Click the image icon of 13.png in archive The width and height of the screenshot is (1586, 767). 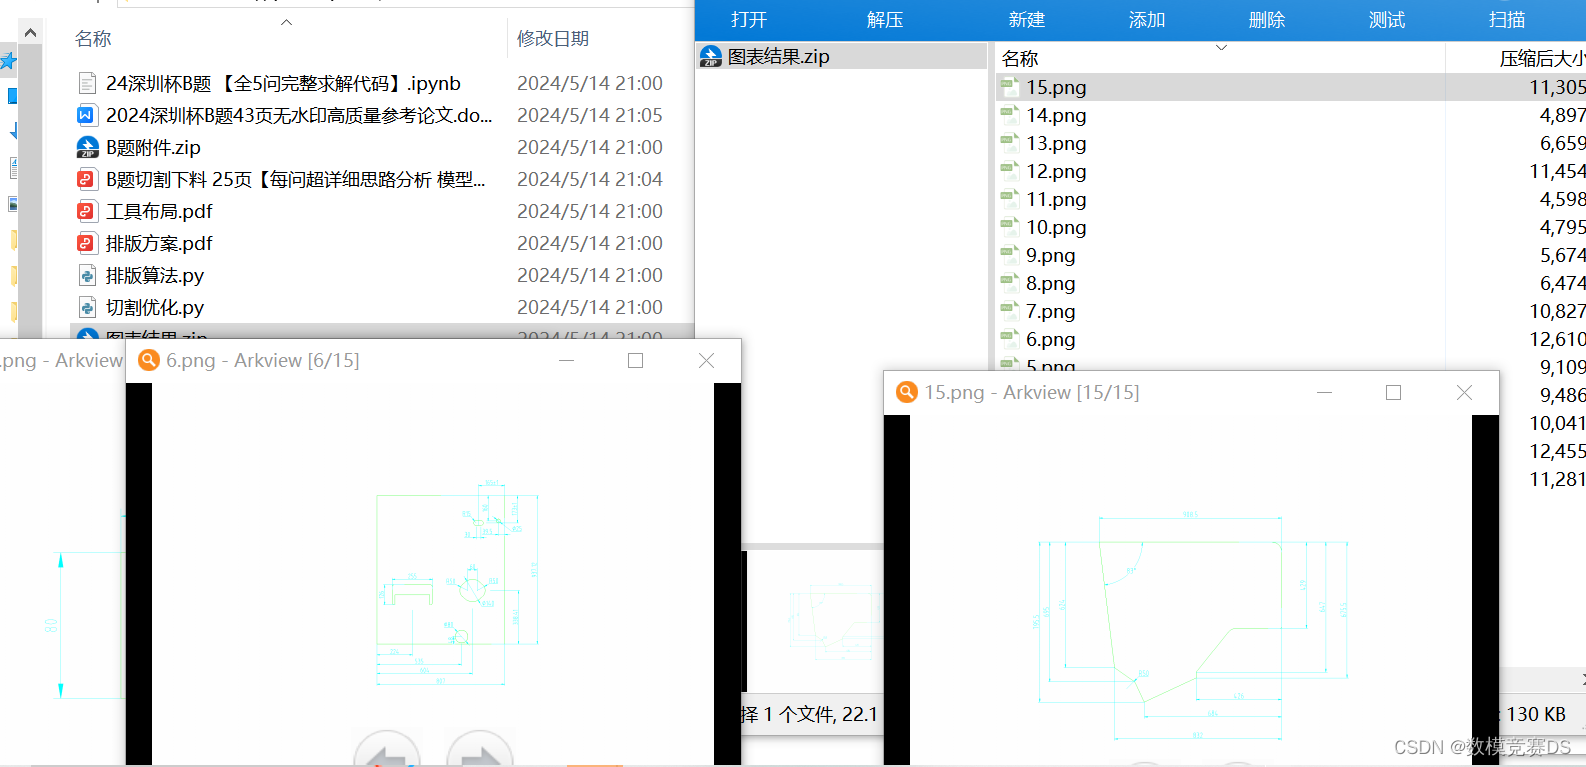(1010, 143)
